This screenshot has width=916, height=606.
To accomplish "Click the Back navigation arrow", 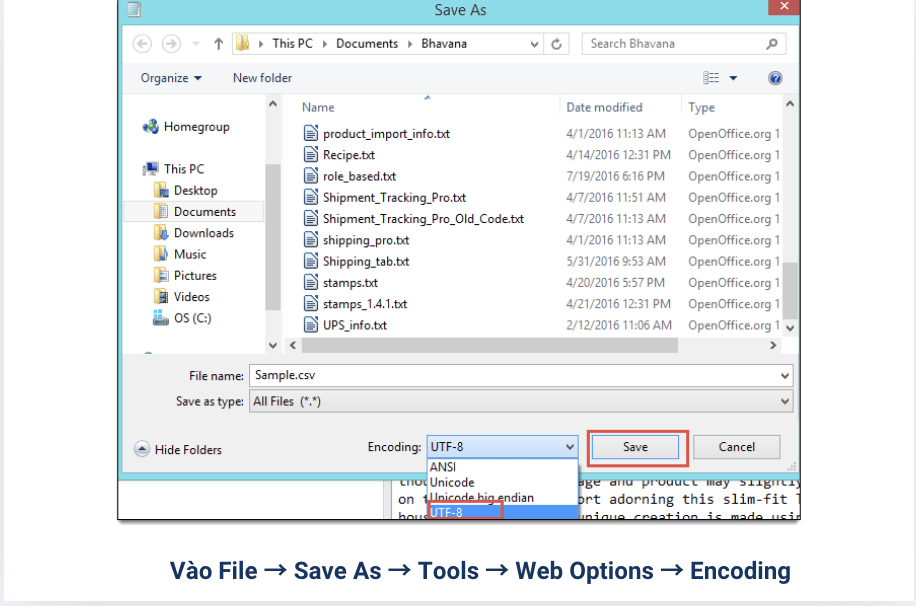I will (x=142, y=44).
